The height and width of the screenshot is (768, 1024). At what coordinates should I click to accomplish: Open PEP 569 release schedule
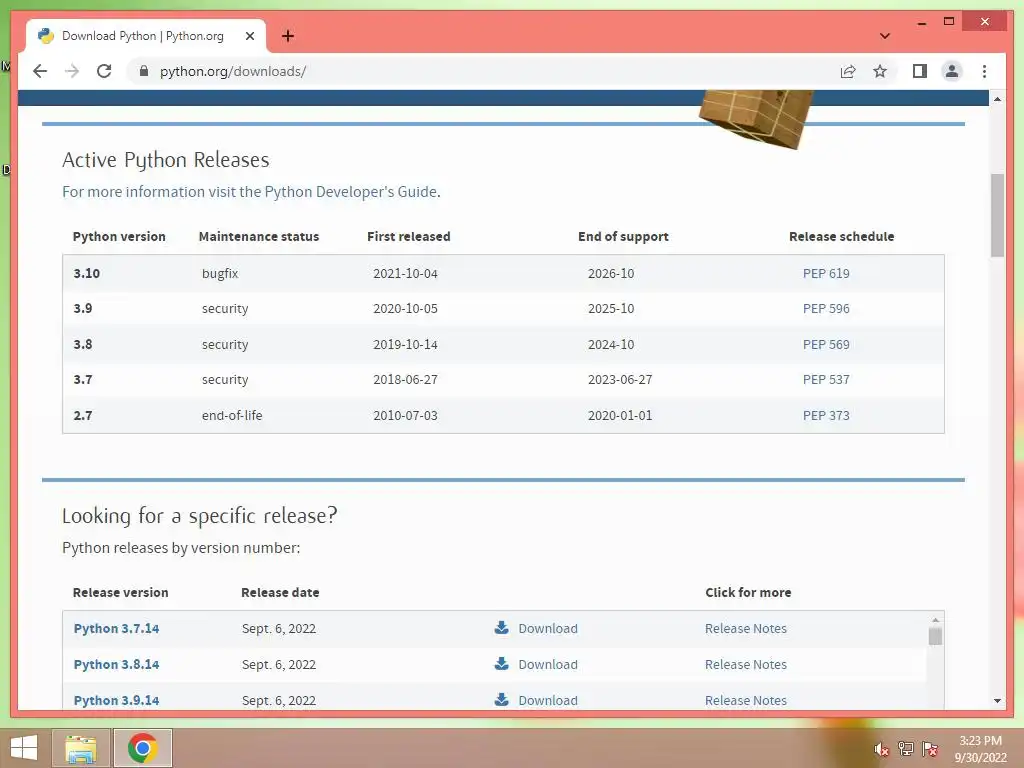826,345
